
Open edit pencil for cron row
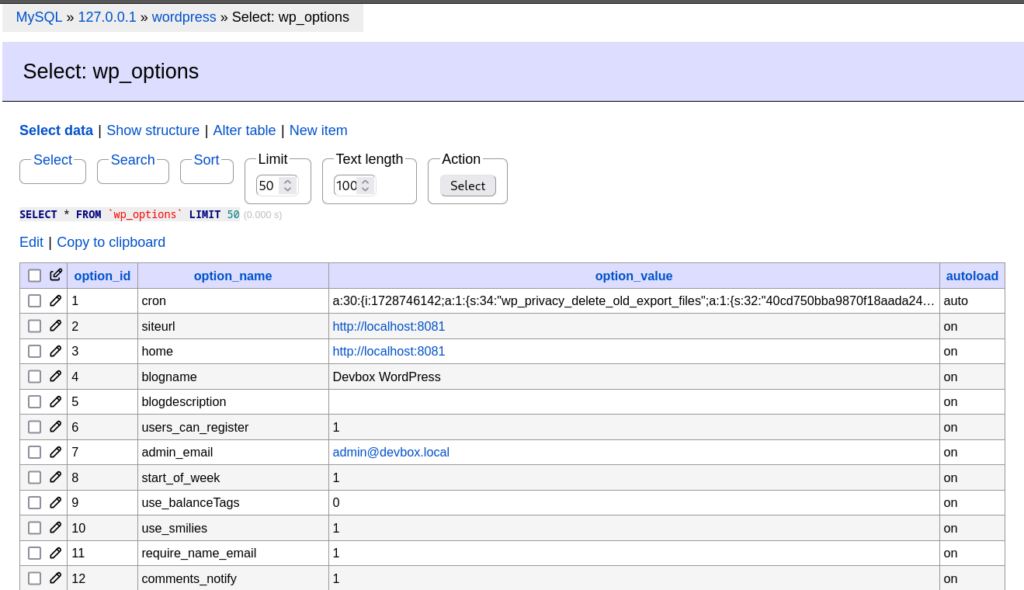(55, 301)
